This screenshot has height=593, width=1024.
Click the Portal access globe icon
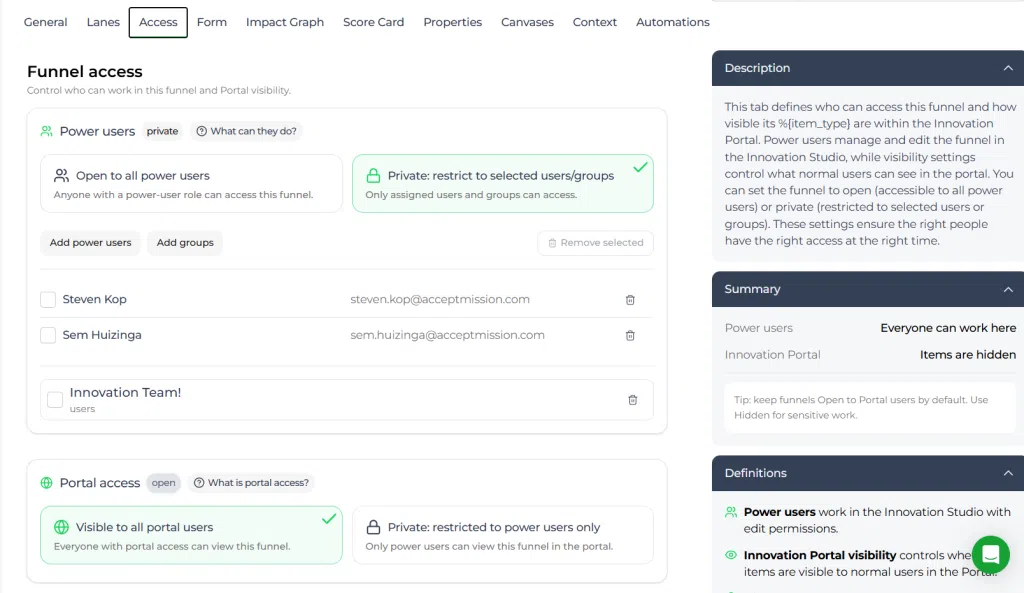pyautogui.click(x=46, y=483)
